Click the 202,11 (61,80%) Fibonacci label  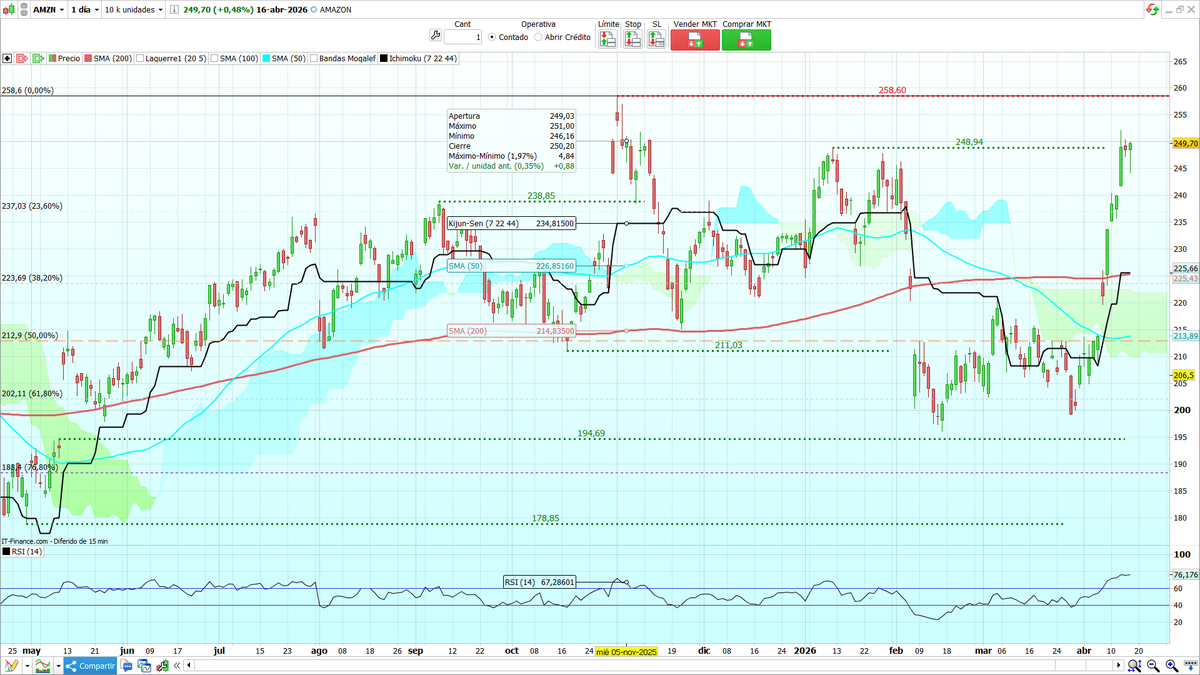32,393
